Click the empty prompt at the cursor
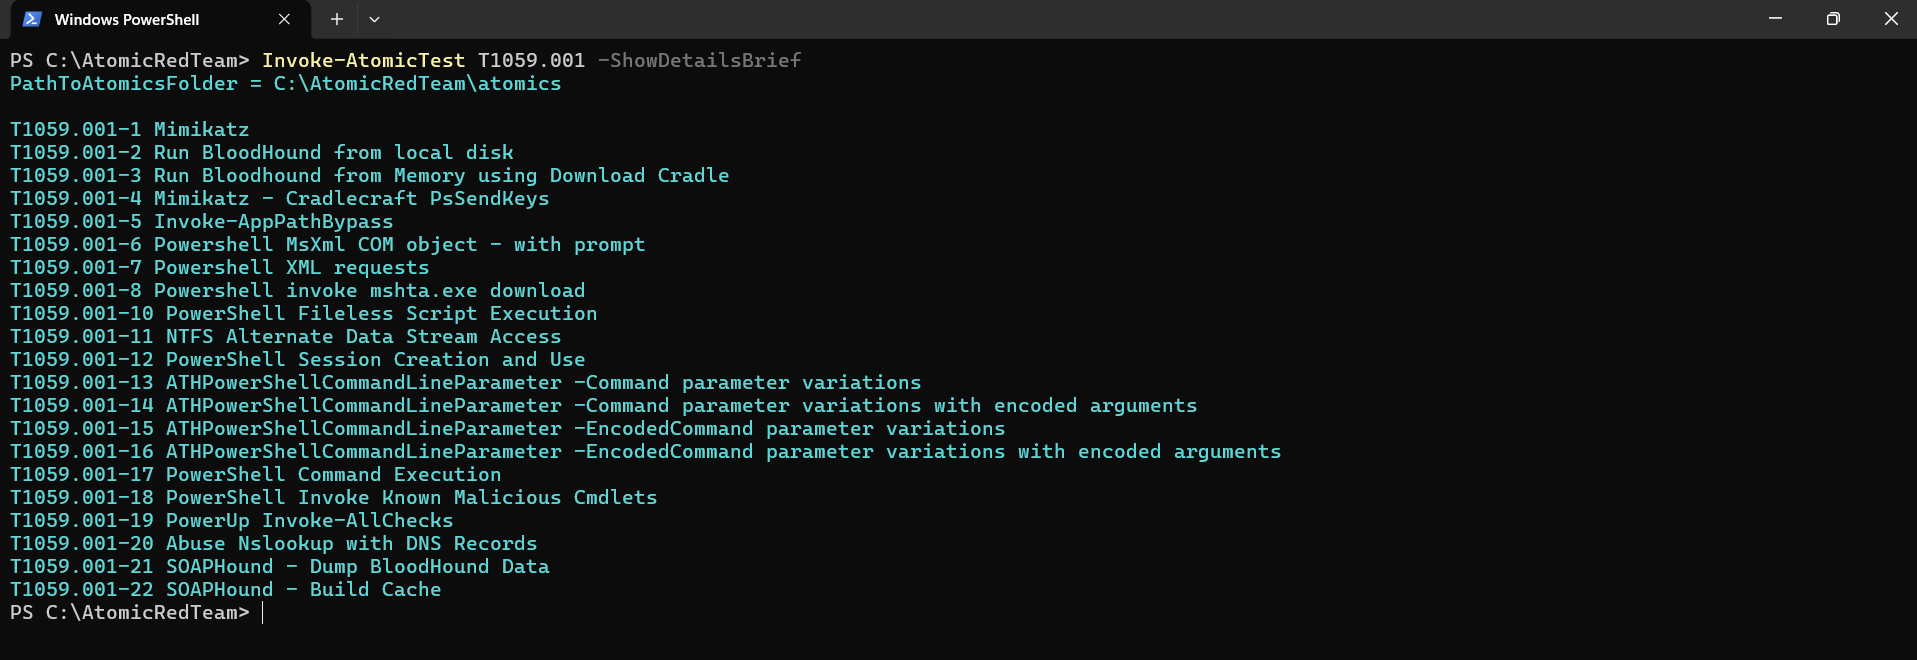 263,613
